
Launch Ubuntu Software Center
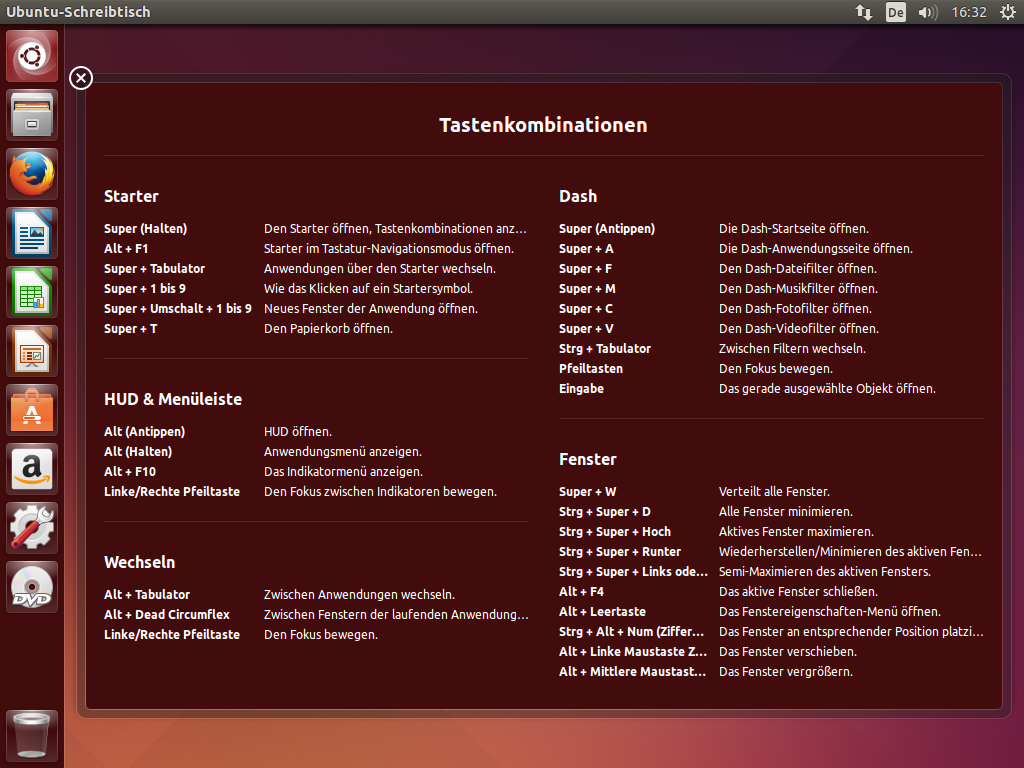(x=32, y=410)
